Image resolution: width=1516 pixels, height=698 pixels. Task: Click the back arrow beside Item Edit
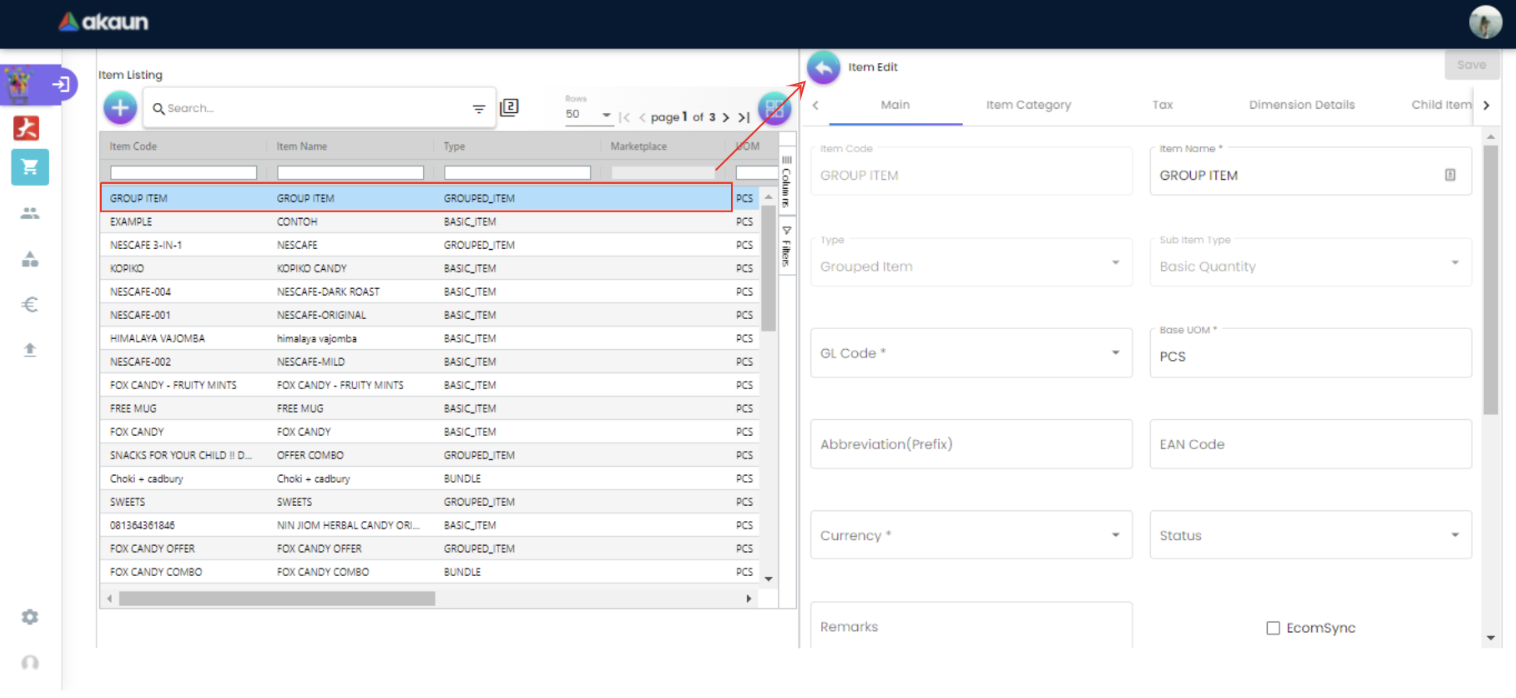click(823, 68)
